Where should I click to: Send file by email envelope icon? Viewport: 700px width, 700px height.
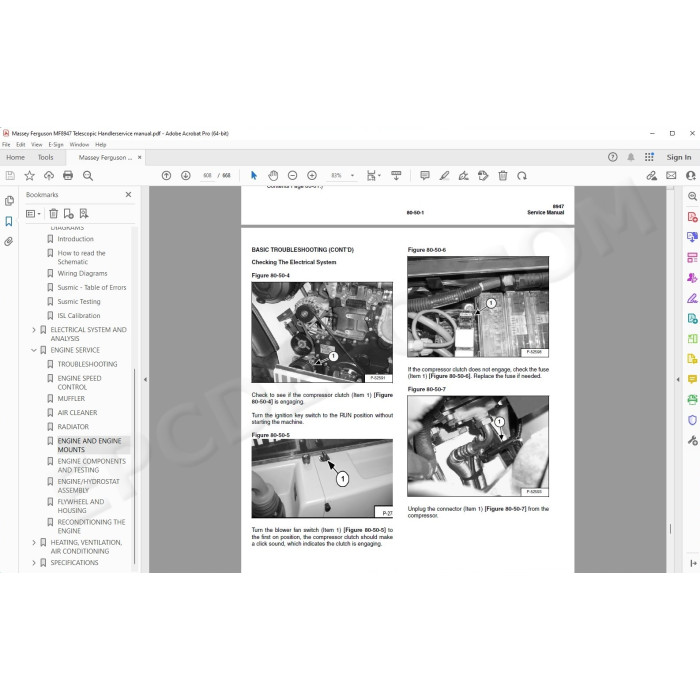[671, 175]
